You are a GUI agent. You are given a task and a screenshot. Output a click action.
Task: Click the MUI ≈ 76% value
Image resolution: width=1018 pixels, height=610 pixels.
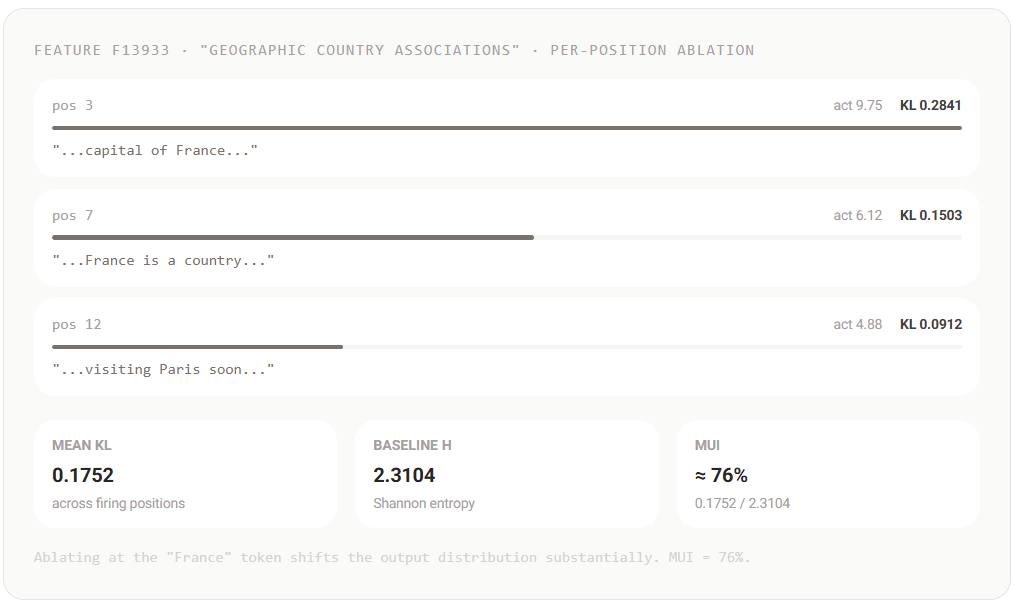(x=721, y=475)
